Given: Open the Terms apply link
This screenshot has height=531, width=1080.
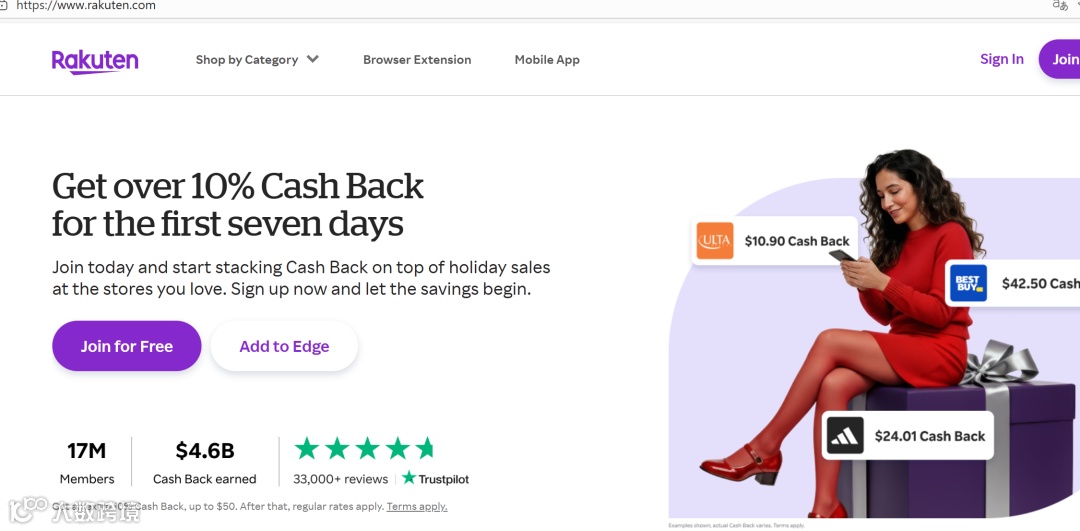Looking at the screenshot, I should coord(417,507).
